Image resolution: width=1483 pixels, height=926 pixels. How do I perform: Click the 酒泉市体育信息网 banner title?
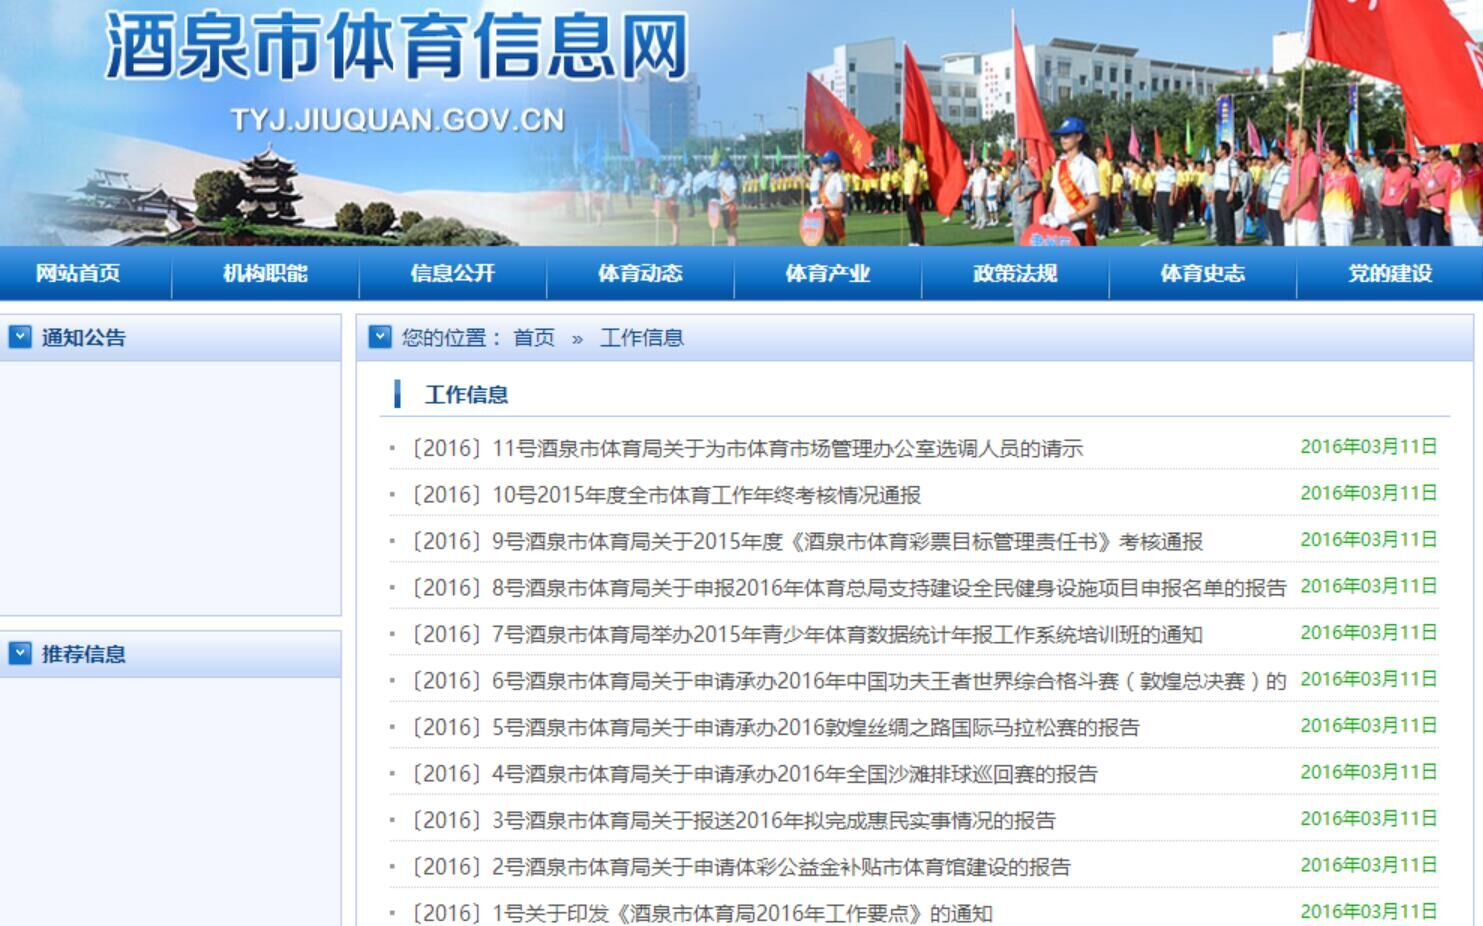point(397,47)
